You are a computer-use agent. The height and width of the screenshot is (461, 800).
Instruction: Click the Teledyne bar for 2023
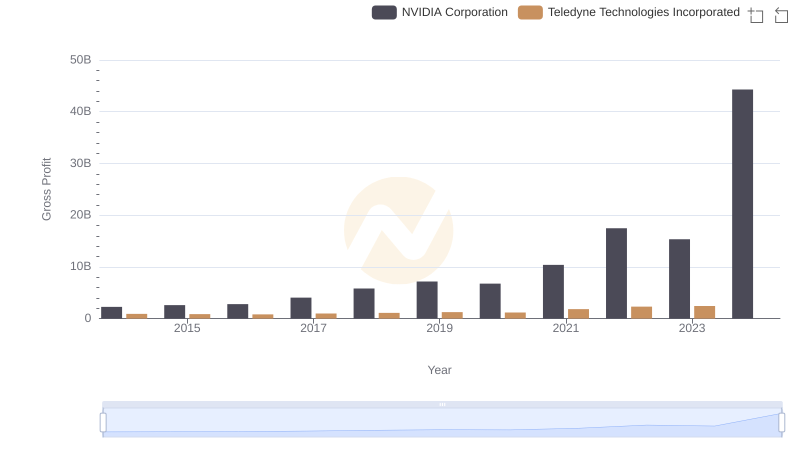[705, 312]
